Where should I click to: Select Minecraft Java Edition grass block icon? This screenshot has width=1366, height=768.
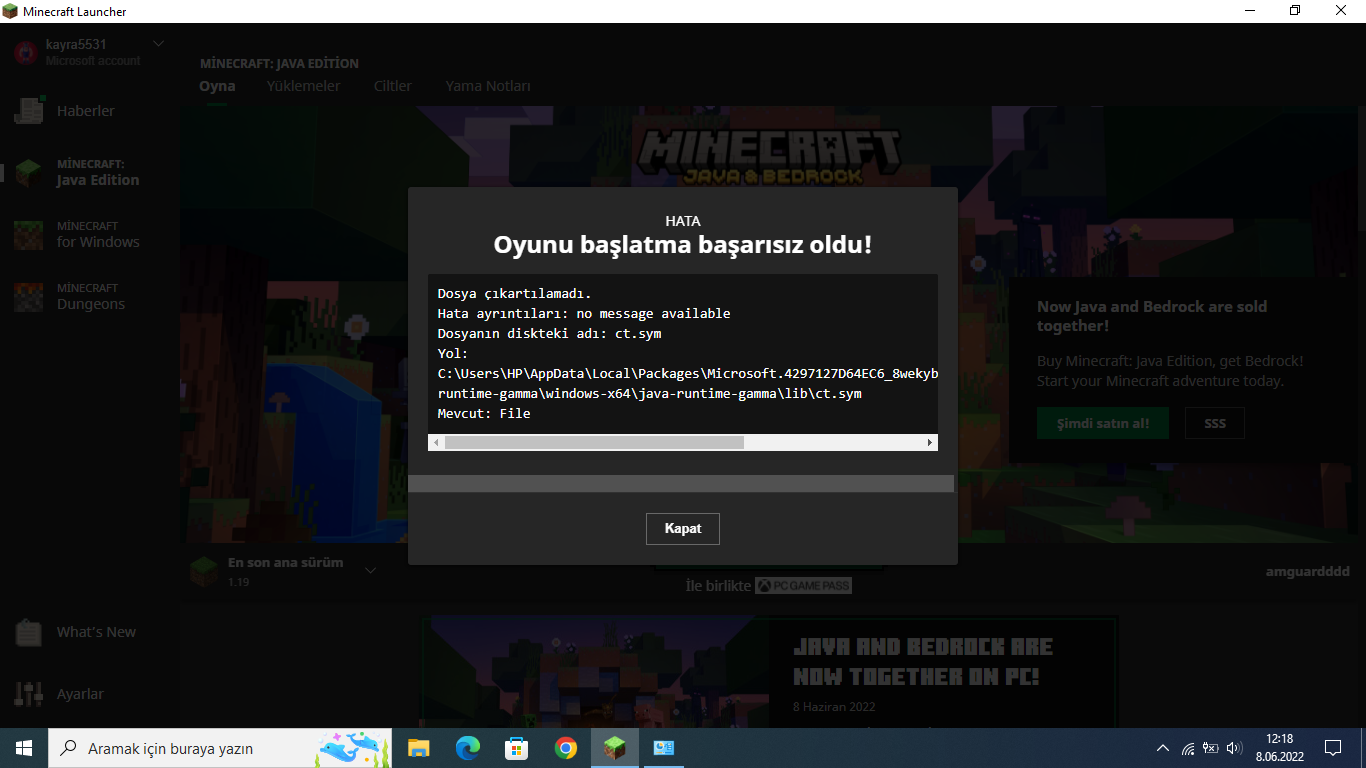(x=28, y=172)
